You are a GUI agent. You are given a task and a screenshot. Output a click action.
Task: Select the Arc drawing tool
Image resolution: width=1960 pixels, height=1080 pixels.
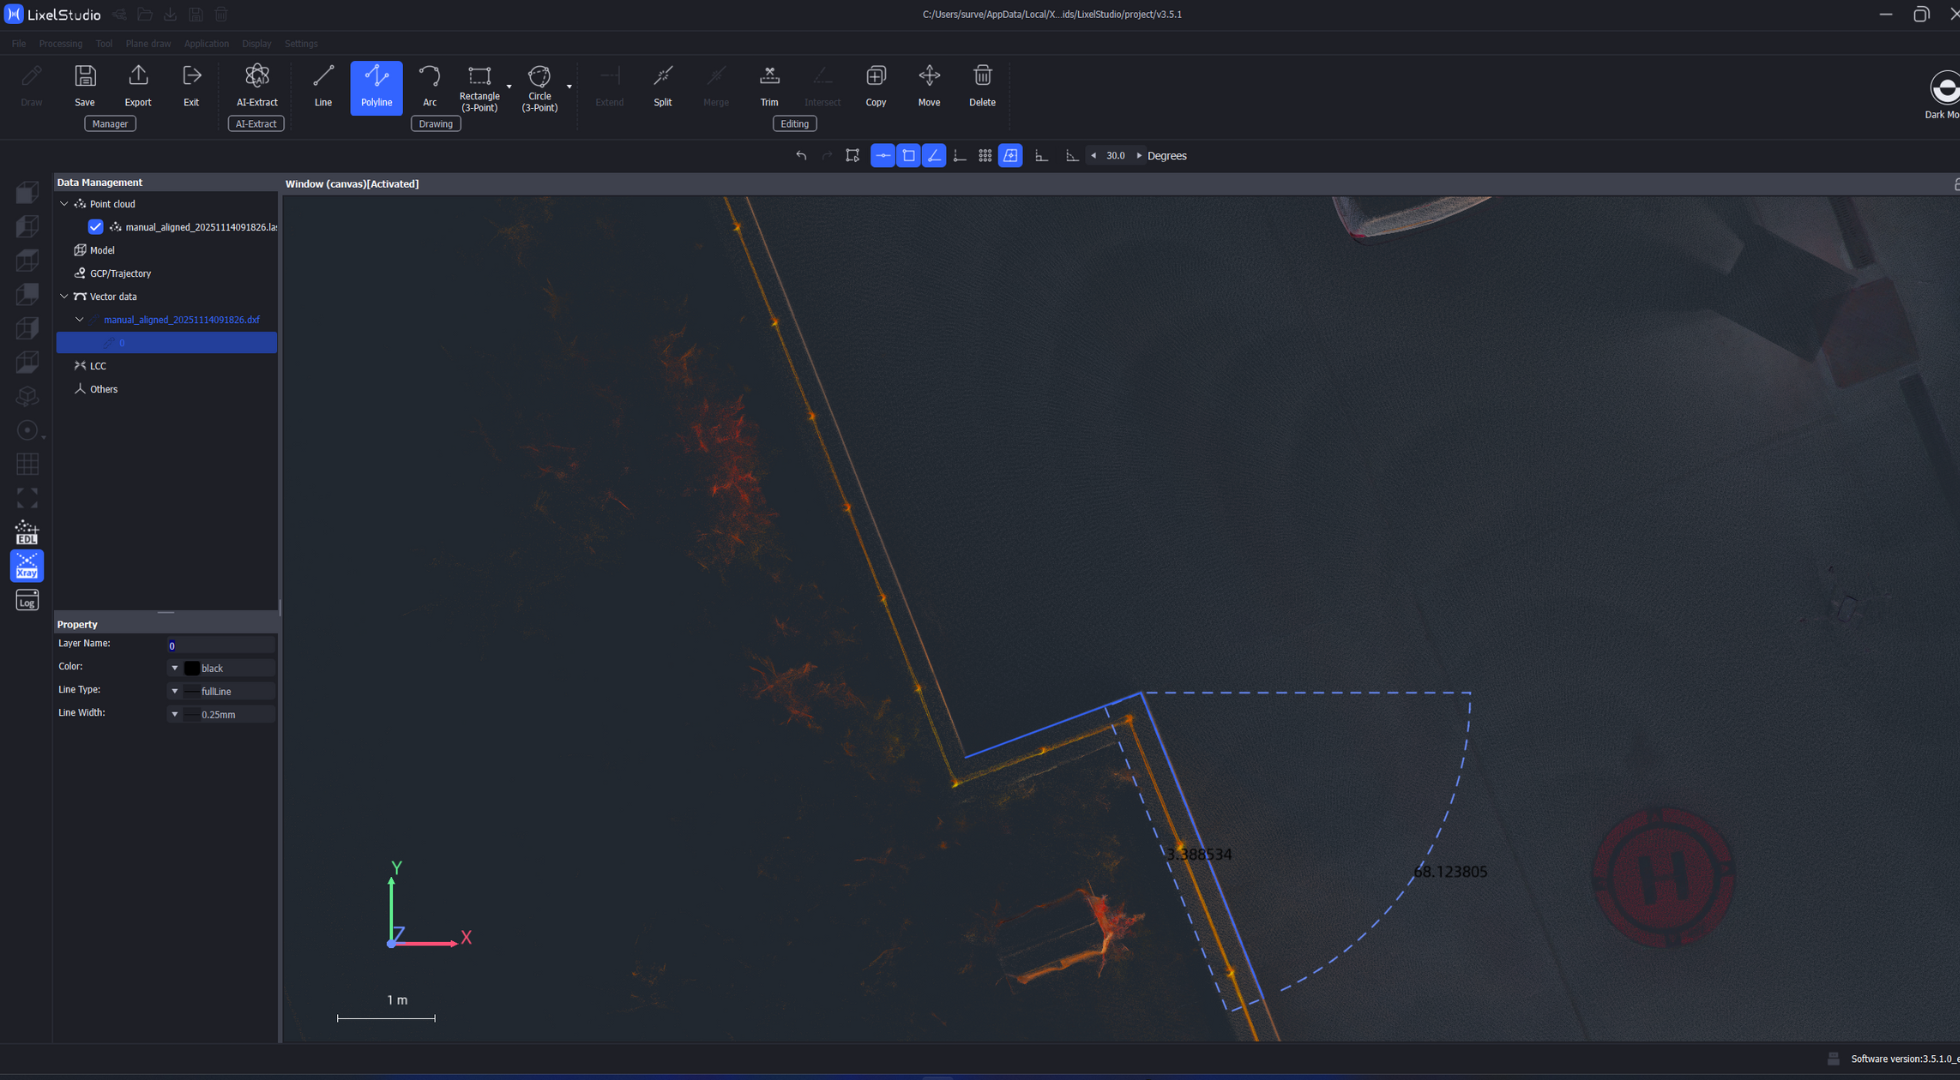pos(429,85)
